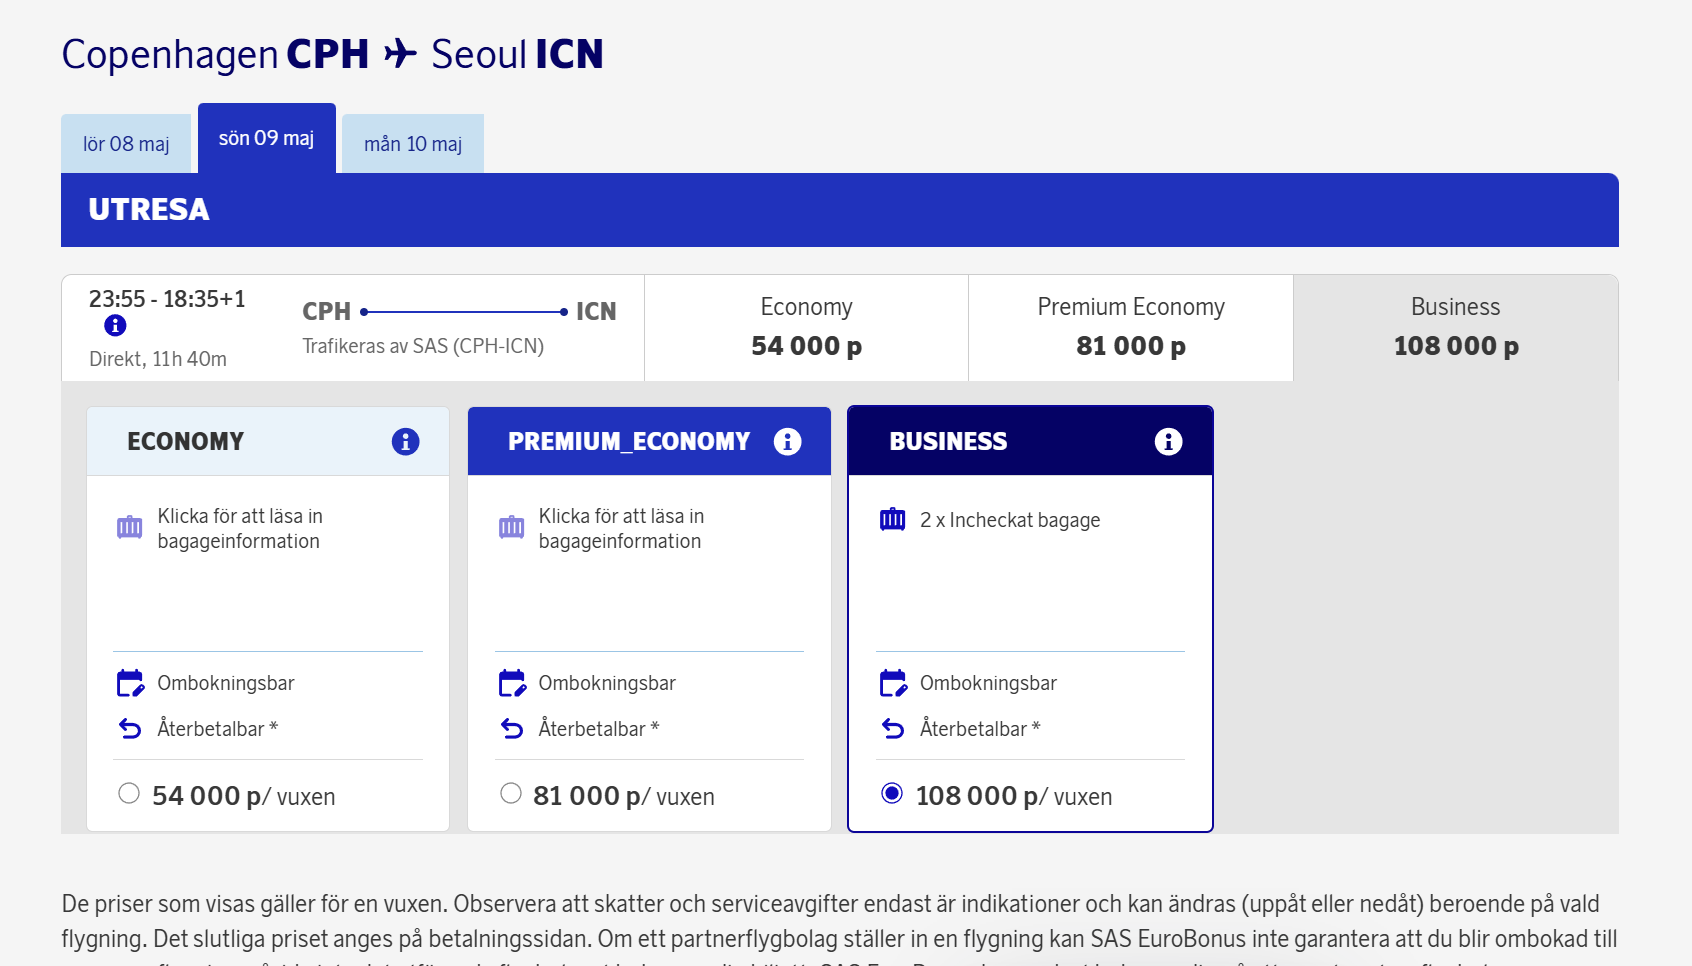Click the Premium Economy refund arrow icon
Image resolution: width=1692 pixels, height=966 pixels.
tap(512, 729)
